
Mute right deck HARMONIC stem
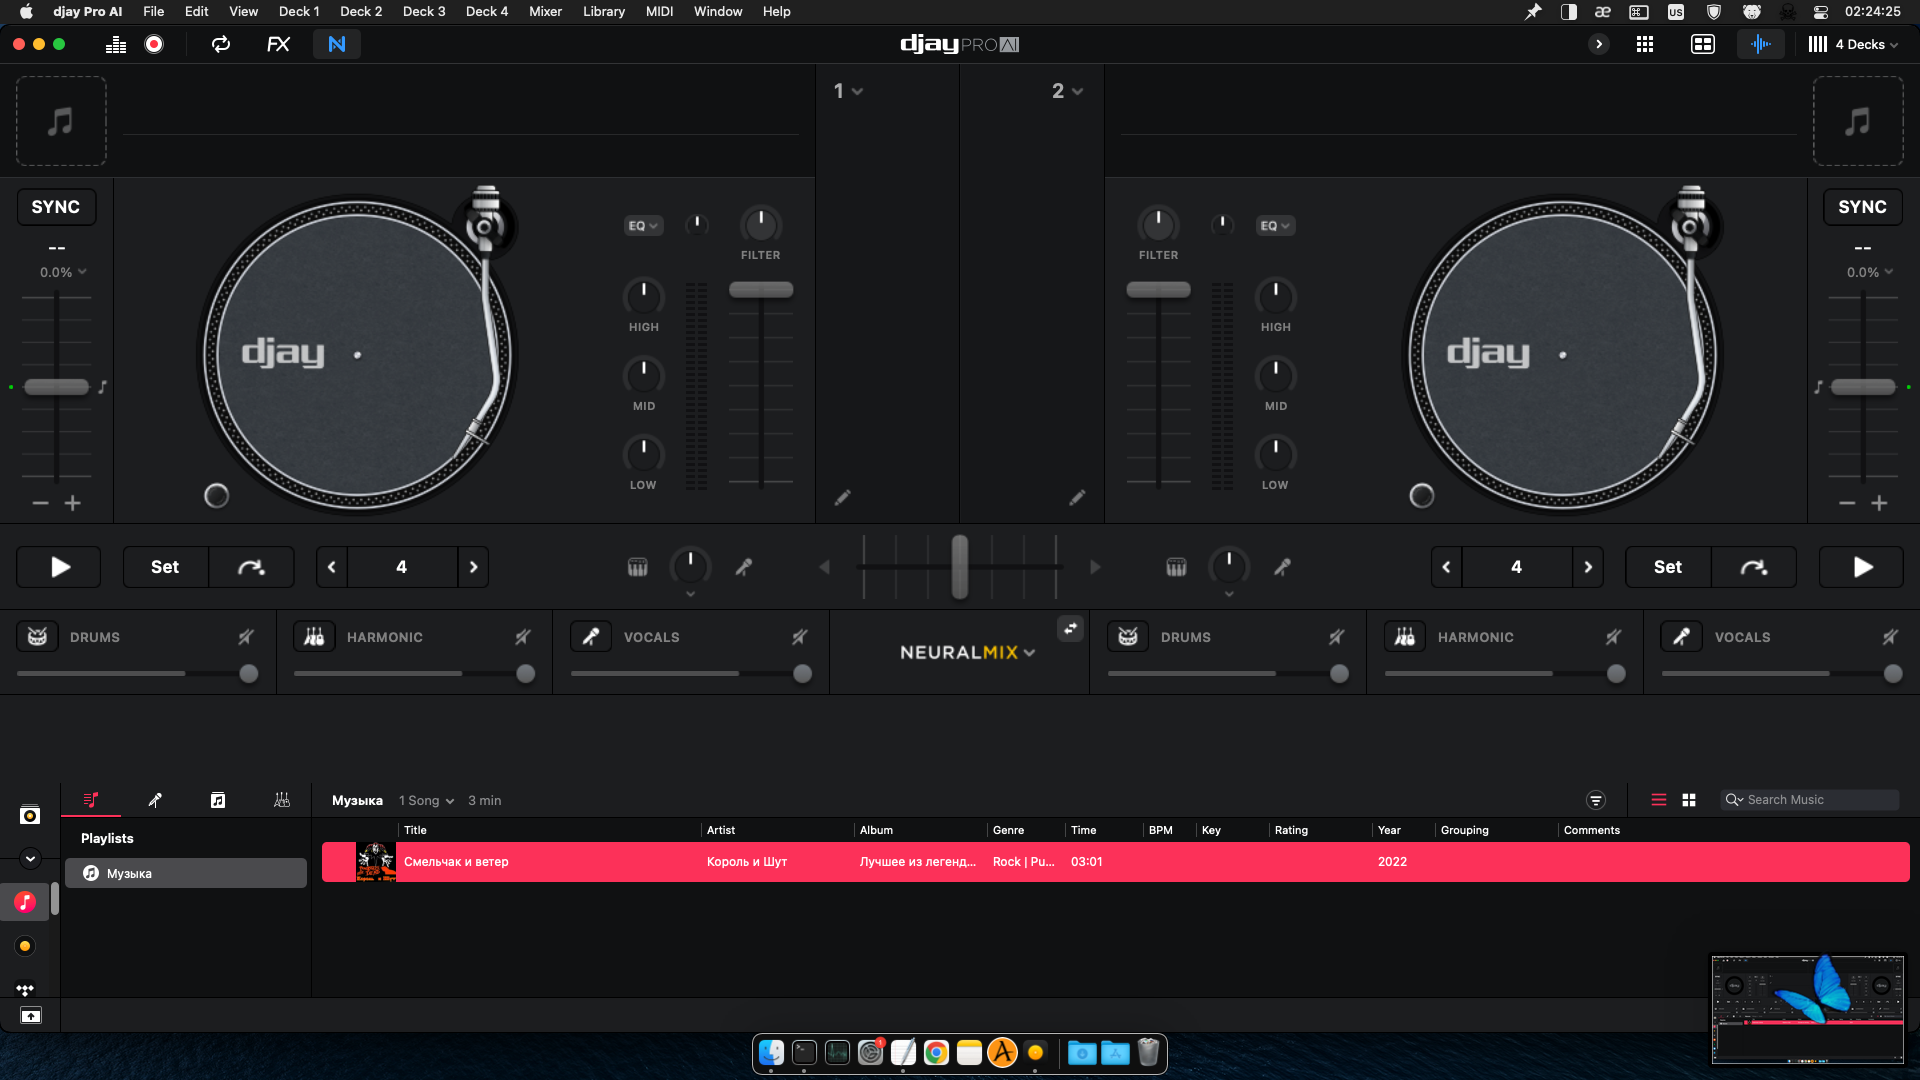pos(1614,637)
